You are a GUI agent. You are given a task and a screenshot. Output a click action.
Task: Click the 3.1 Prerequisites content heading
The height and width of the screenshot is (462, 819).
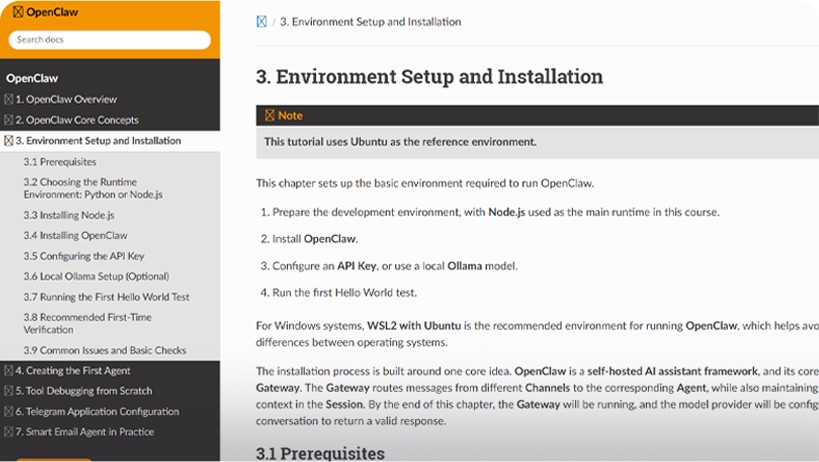[x=320, y=453]
